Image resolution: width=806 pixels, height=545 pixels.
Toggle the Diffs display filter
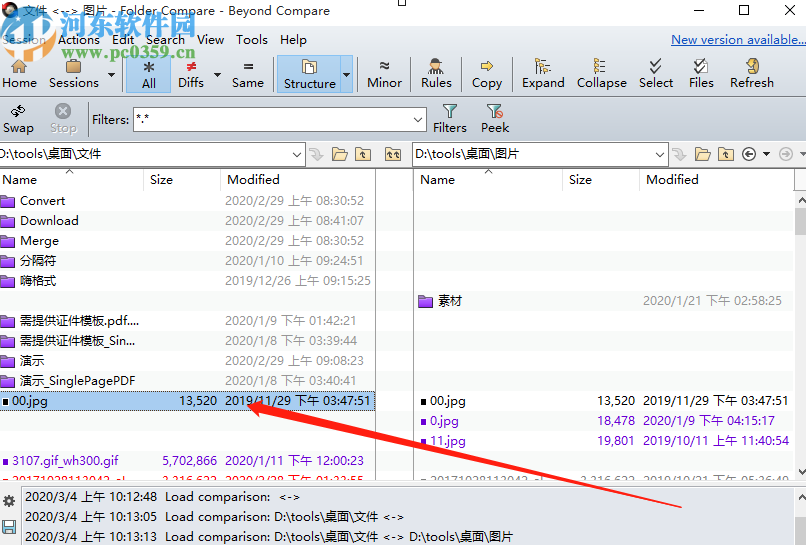click(x=191, y=74)
